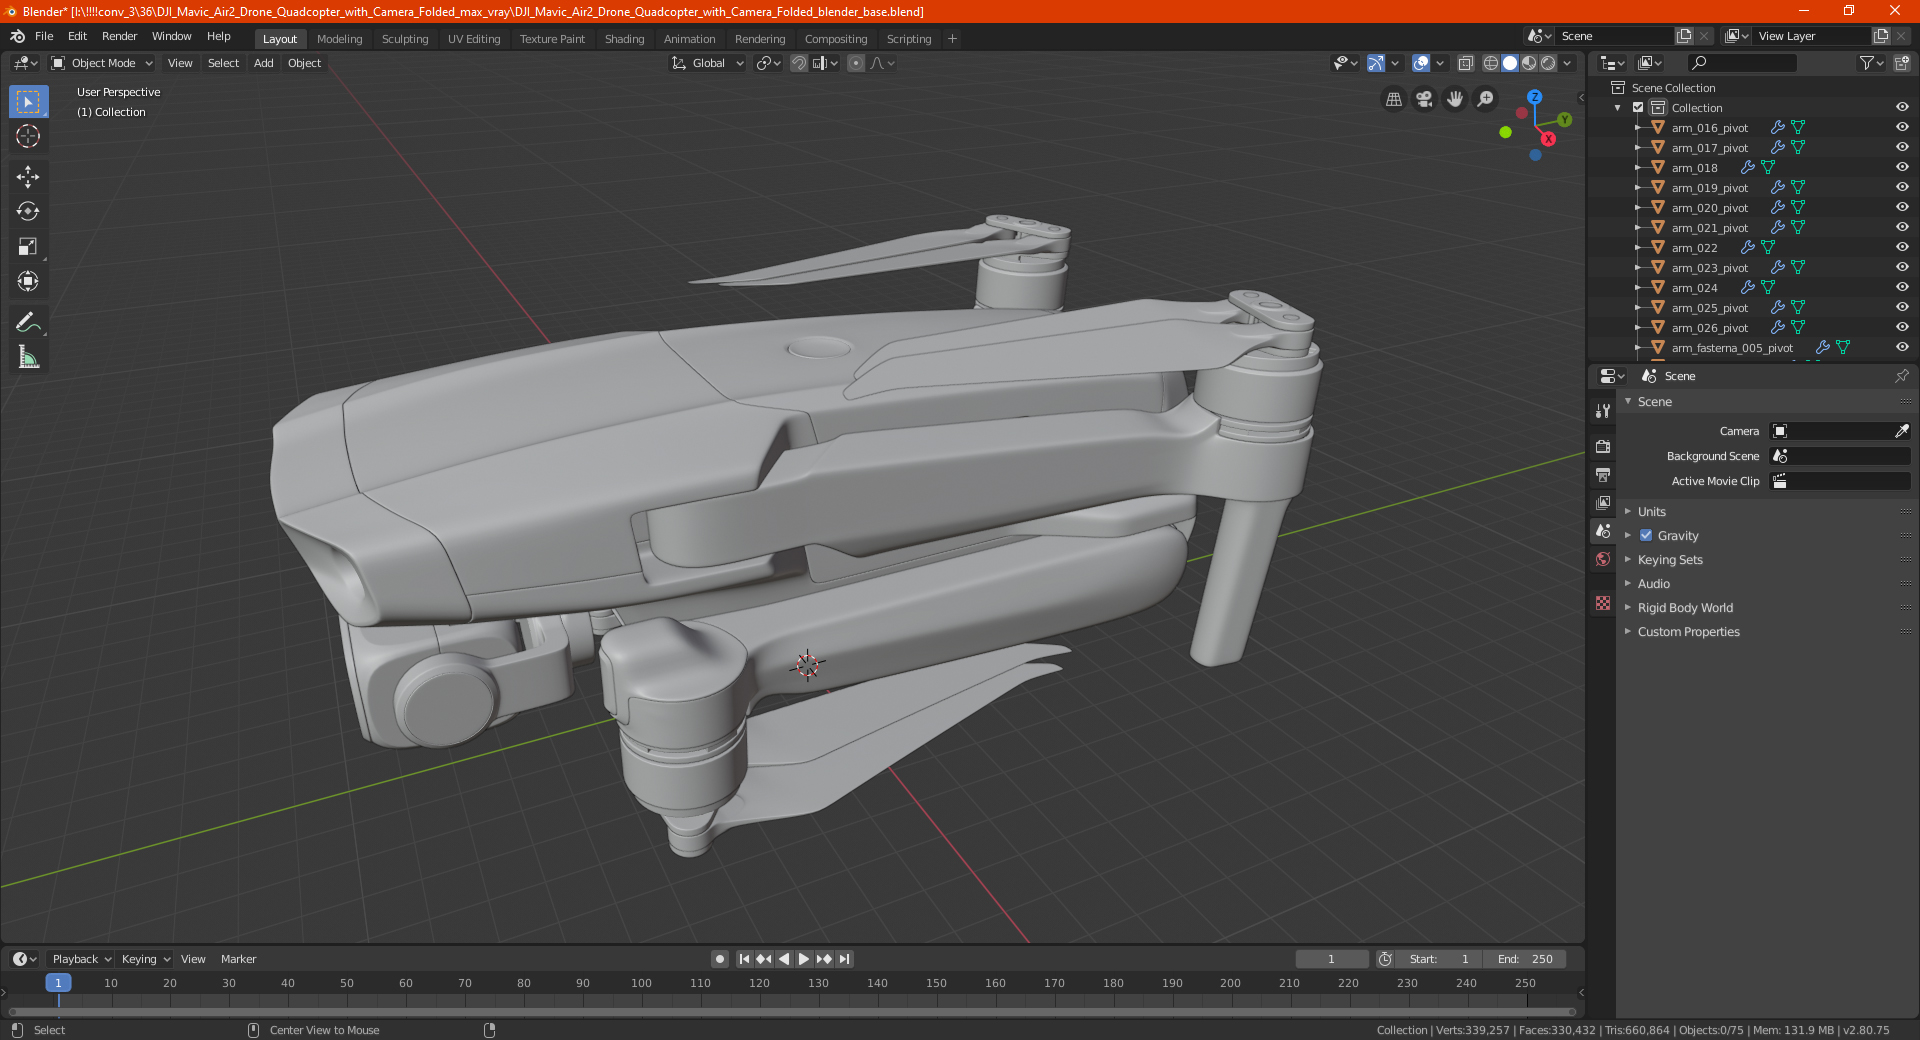Expand arm_017_pivot in the outliner
Viewport: 1920px width, 1040px height.
(1638, 148)
